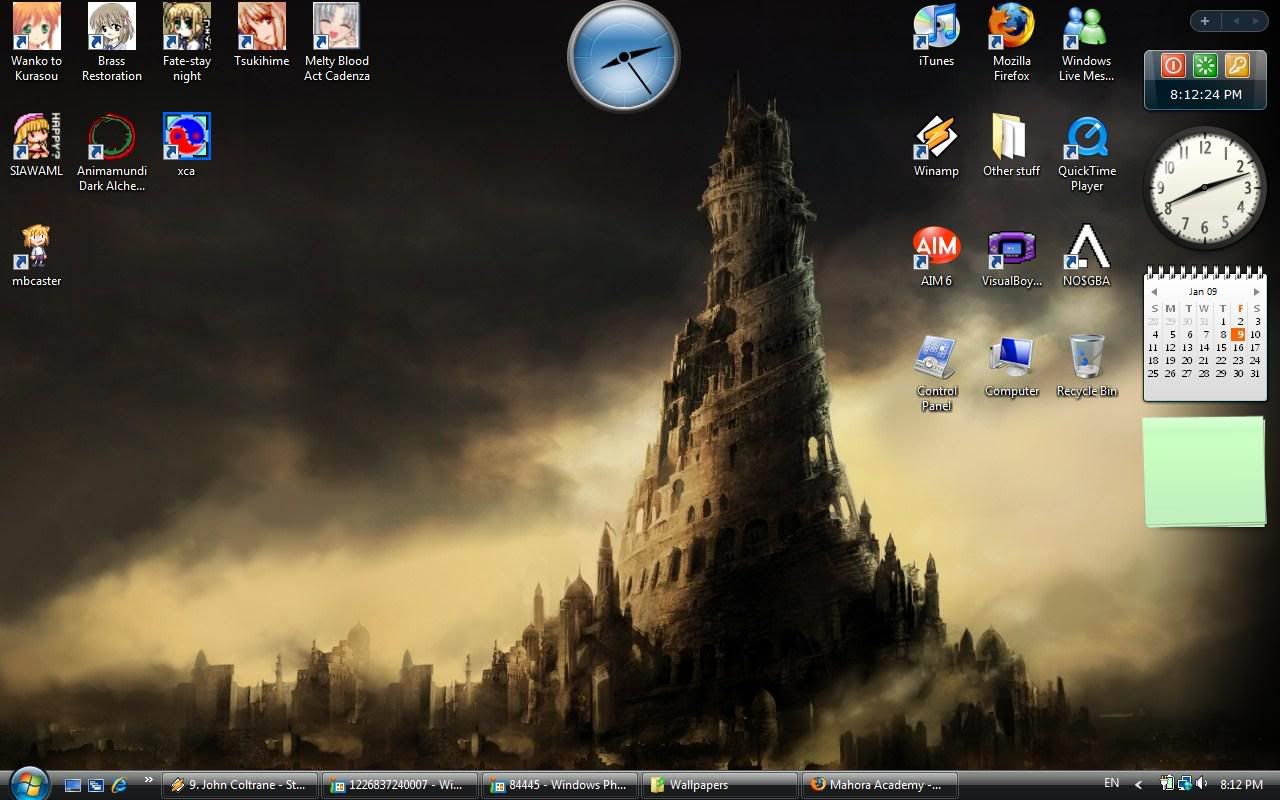Click the green standby gadget button
Screen dimensions: 1280x800
(x=1205, y=66)
